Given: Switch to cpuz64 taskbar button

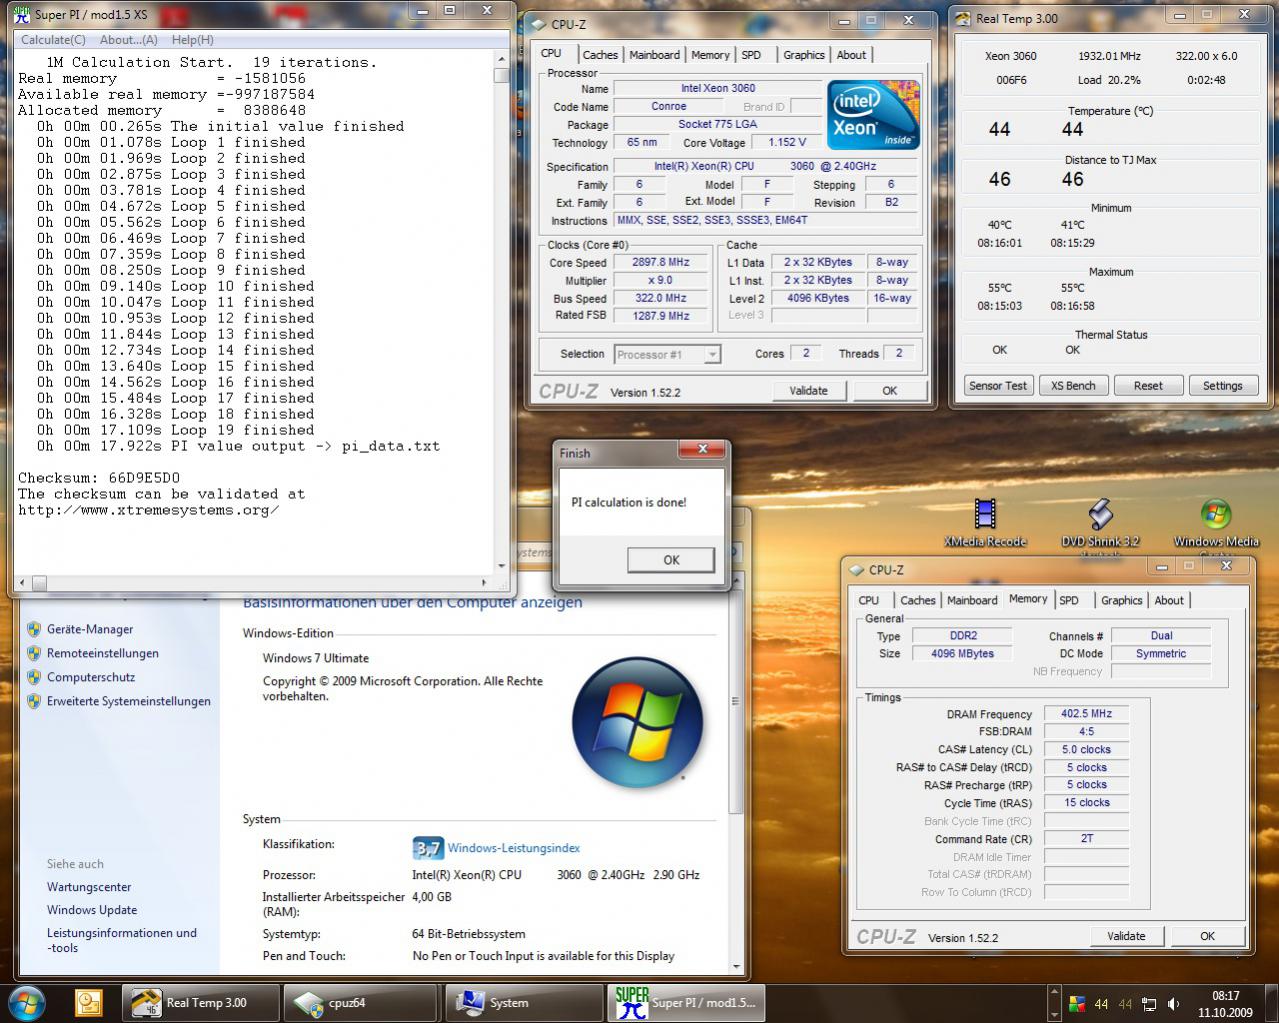Looking at the screenshot, I should point(360,1002).
